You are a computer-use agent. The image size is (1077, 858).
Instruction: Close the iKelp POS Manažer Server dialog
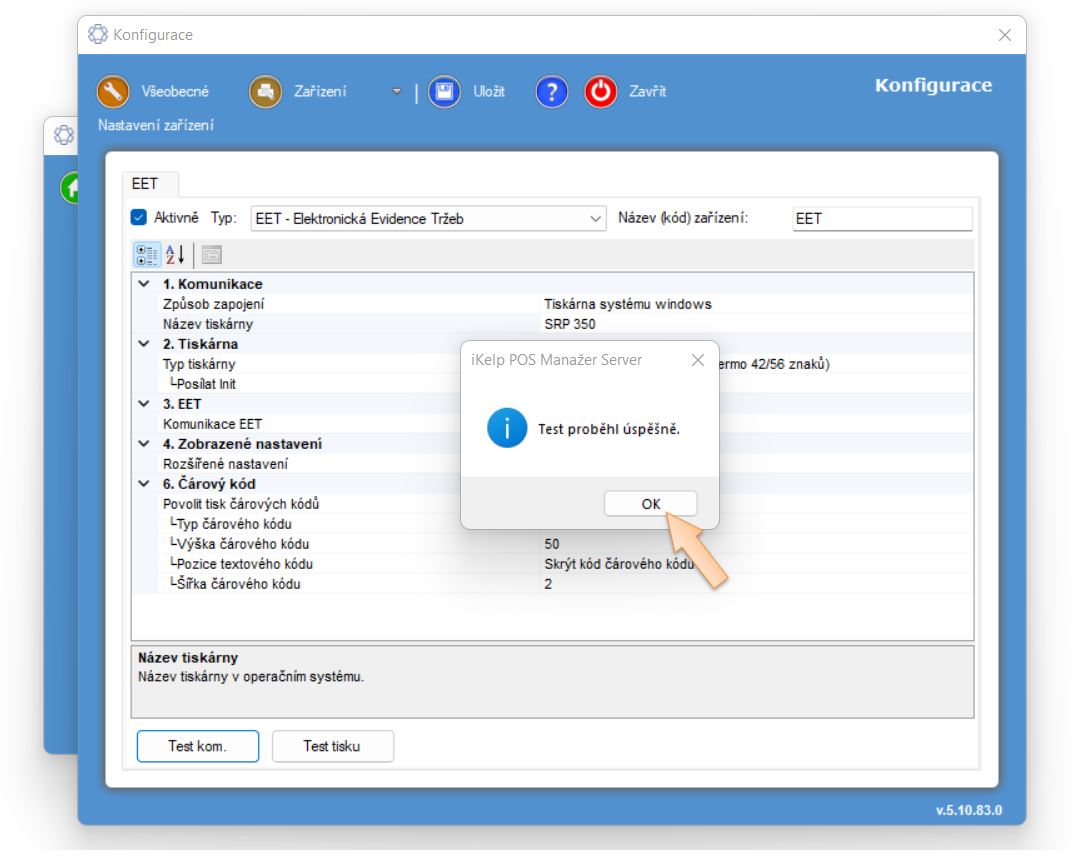pos(698,360)
